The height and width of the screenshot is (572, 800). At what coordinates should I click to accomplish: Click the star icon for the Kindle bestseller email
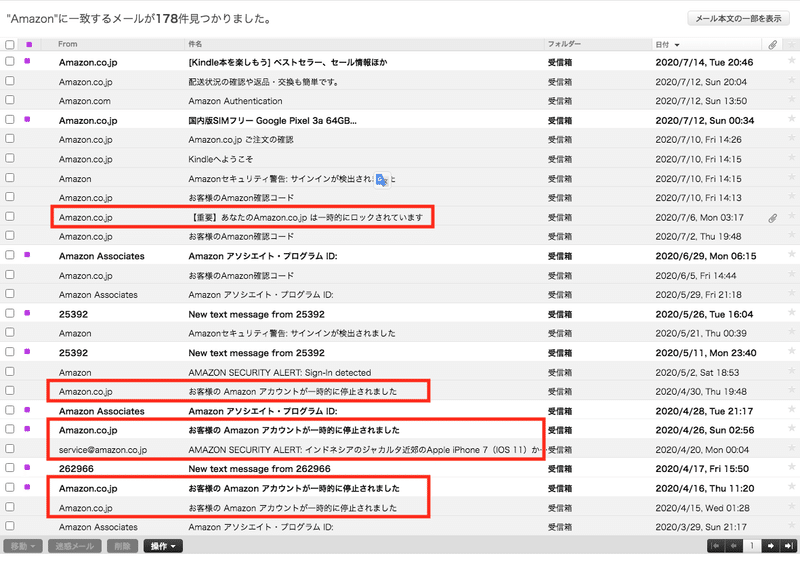(x=791, y=61)
